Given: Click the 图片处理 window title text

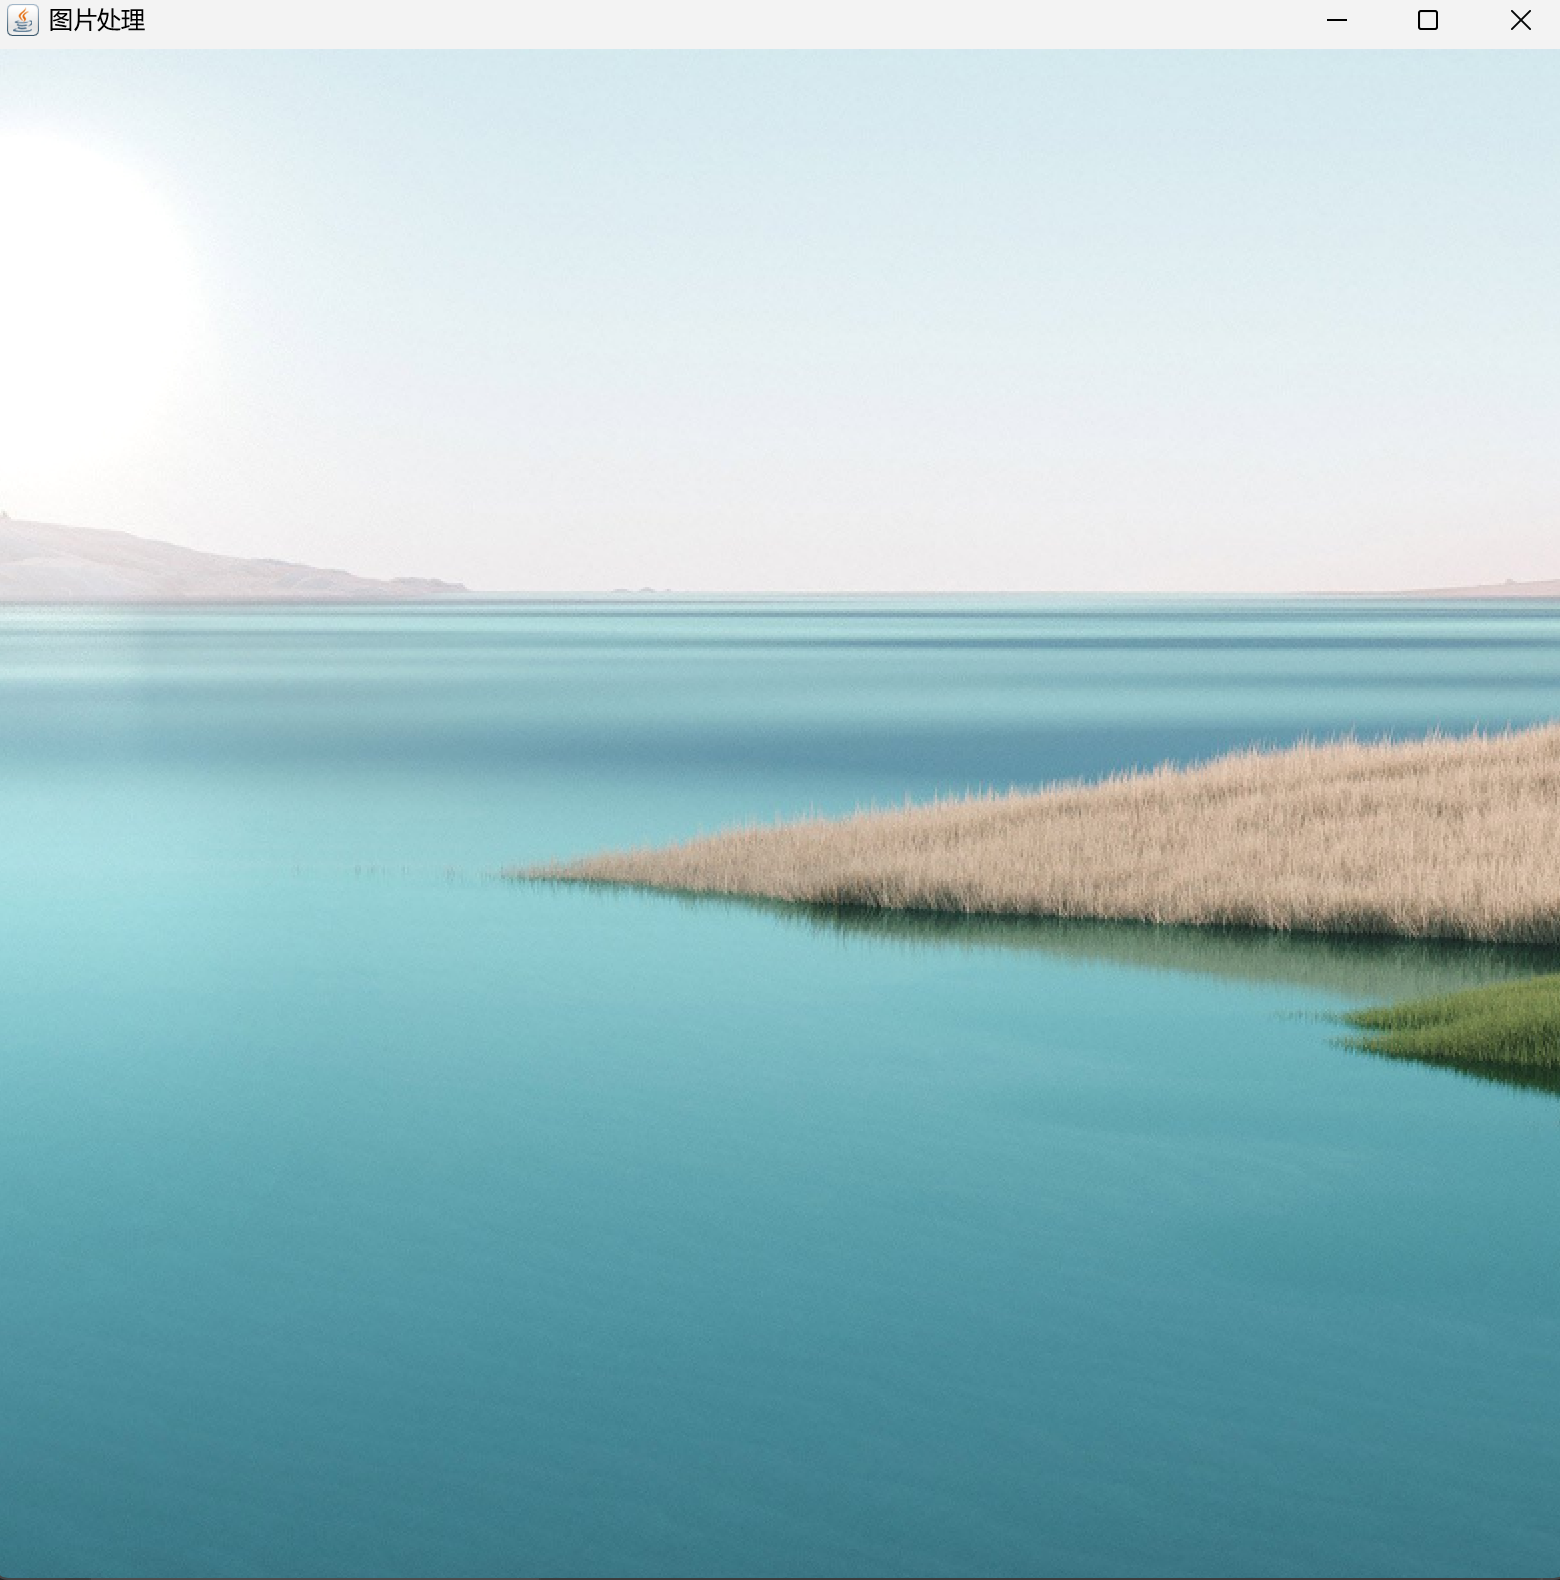Looking at the screenshot, I should pyautogui.click(x=97, y=20).
